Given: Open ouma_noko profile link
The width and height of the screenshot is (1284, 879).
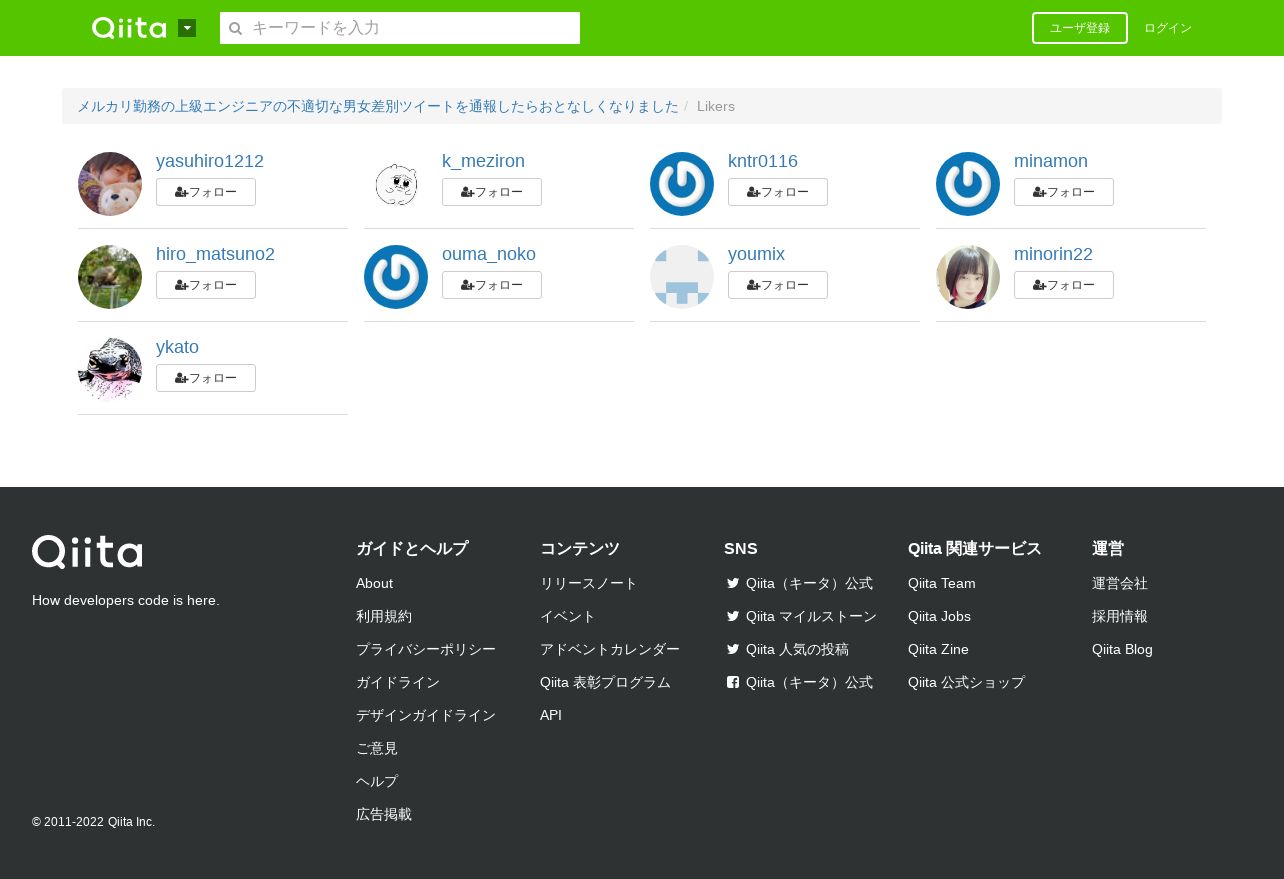Looking at the screenshot, I should (489, 254).
